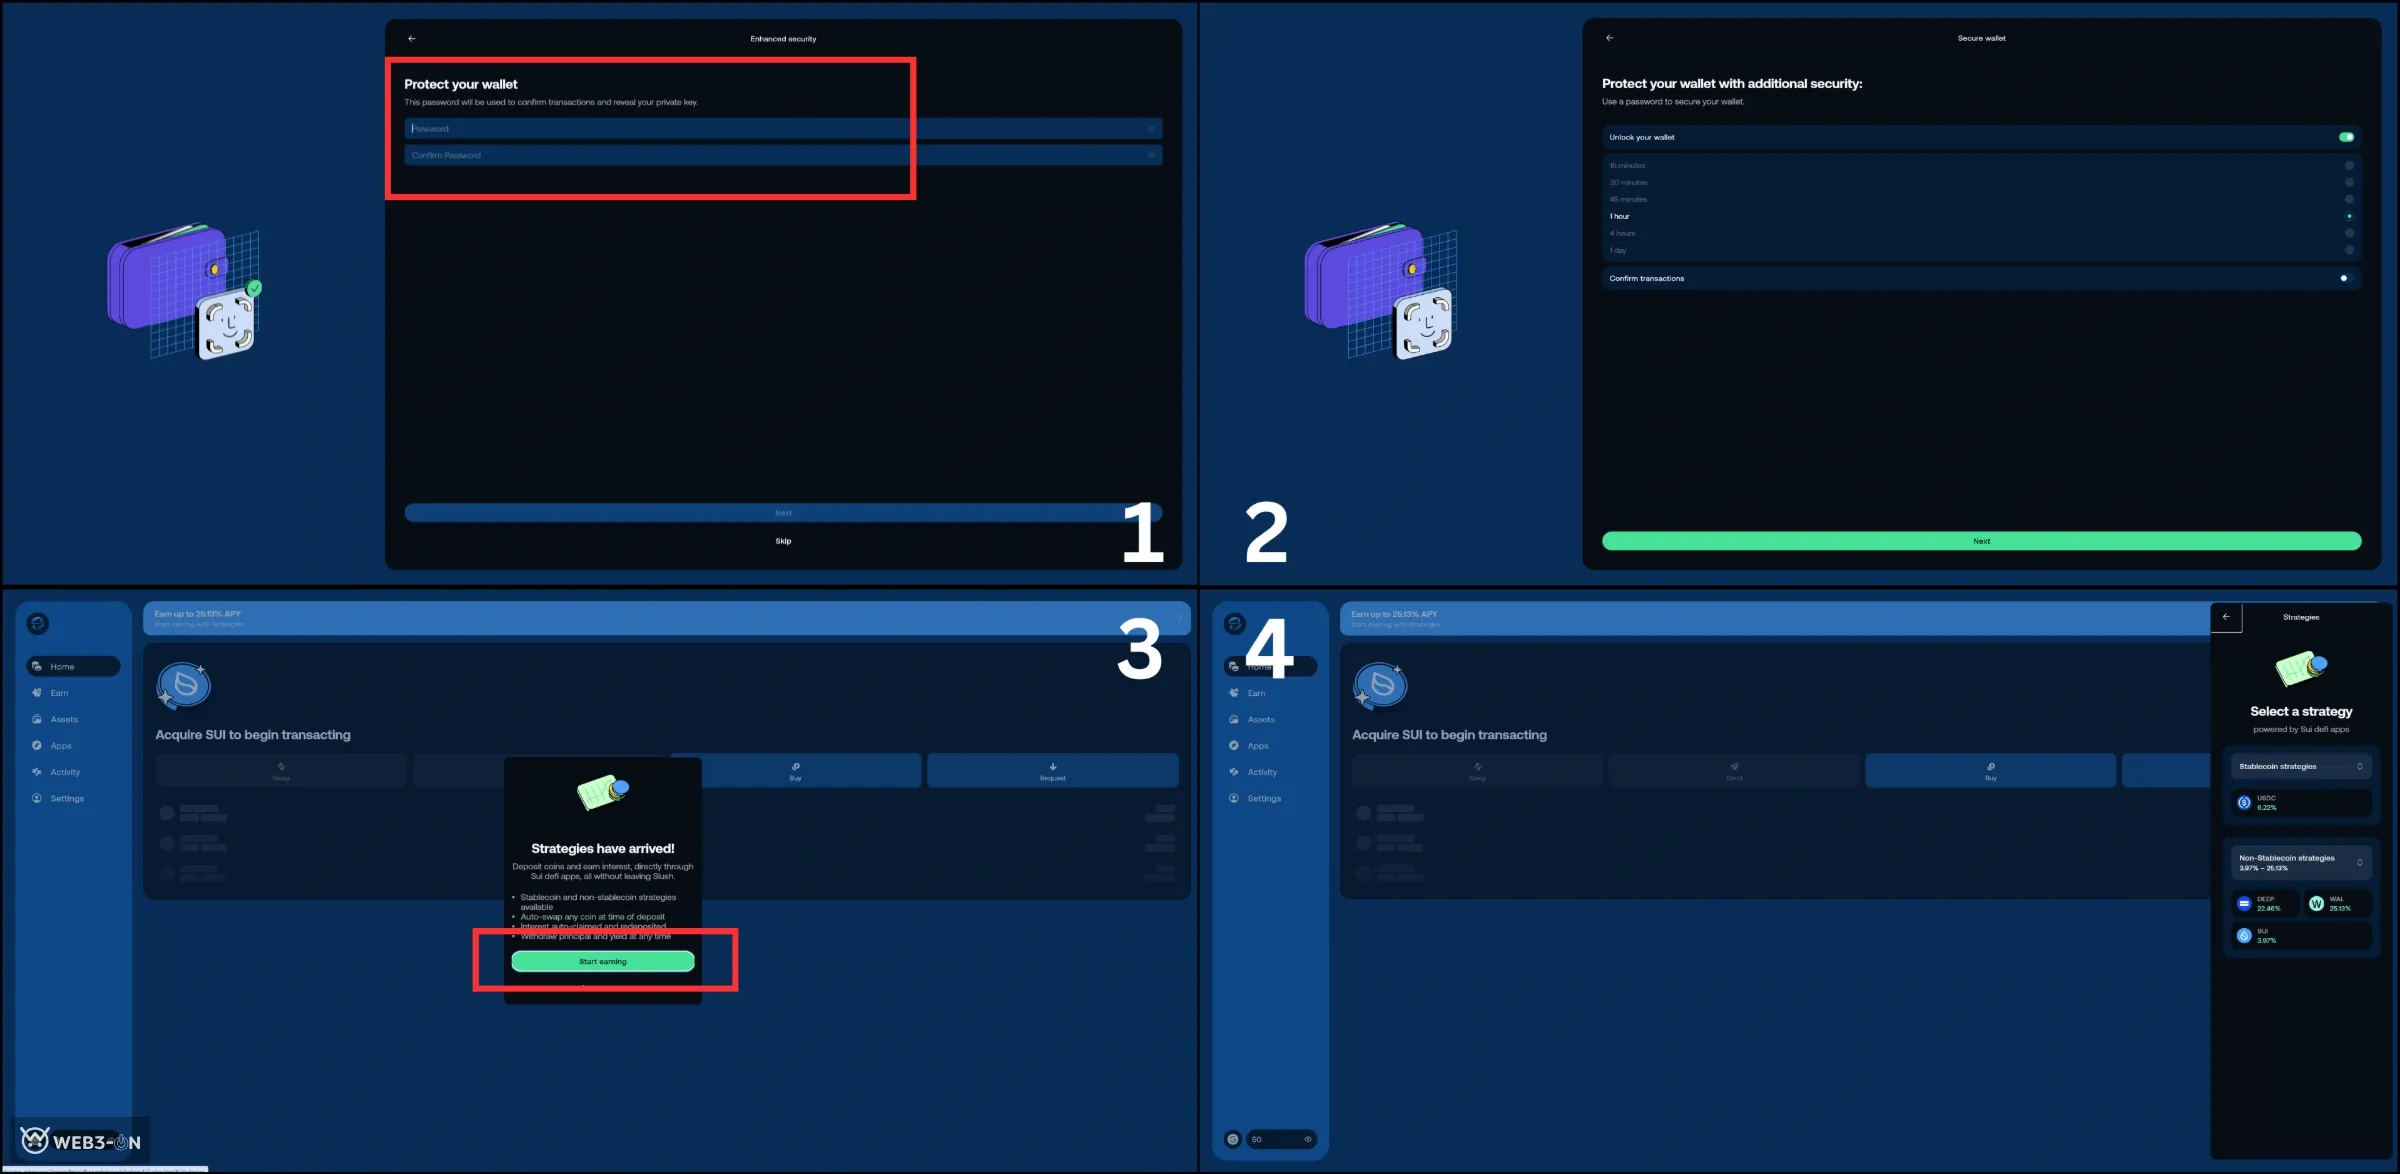The height and width of the screenshot is (1174, 2400).
Task: Click back arrow on Enhanced security screen
Action: (x=411, y=39)
